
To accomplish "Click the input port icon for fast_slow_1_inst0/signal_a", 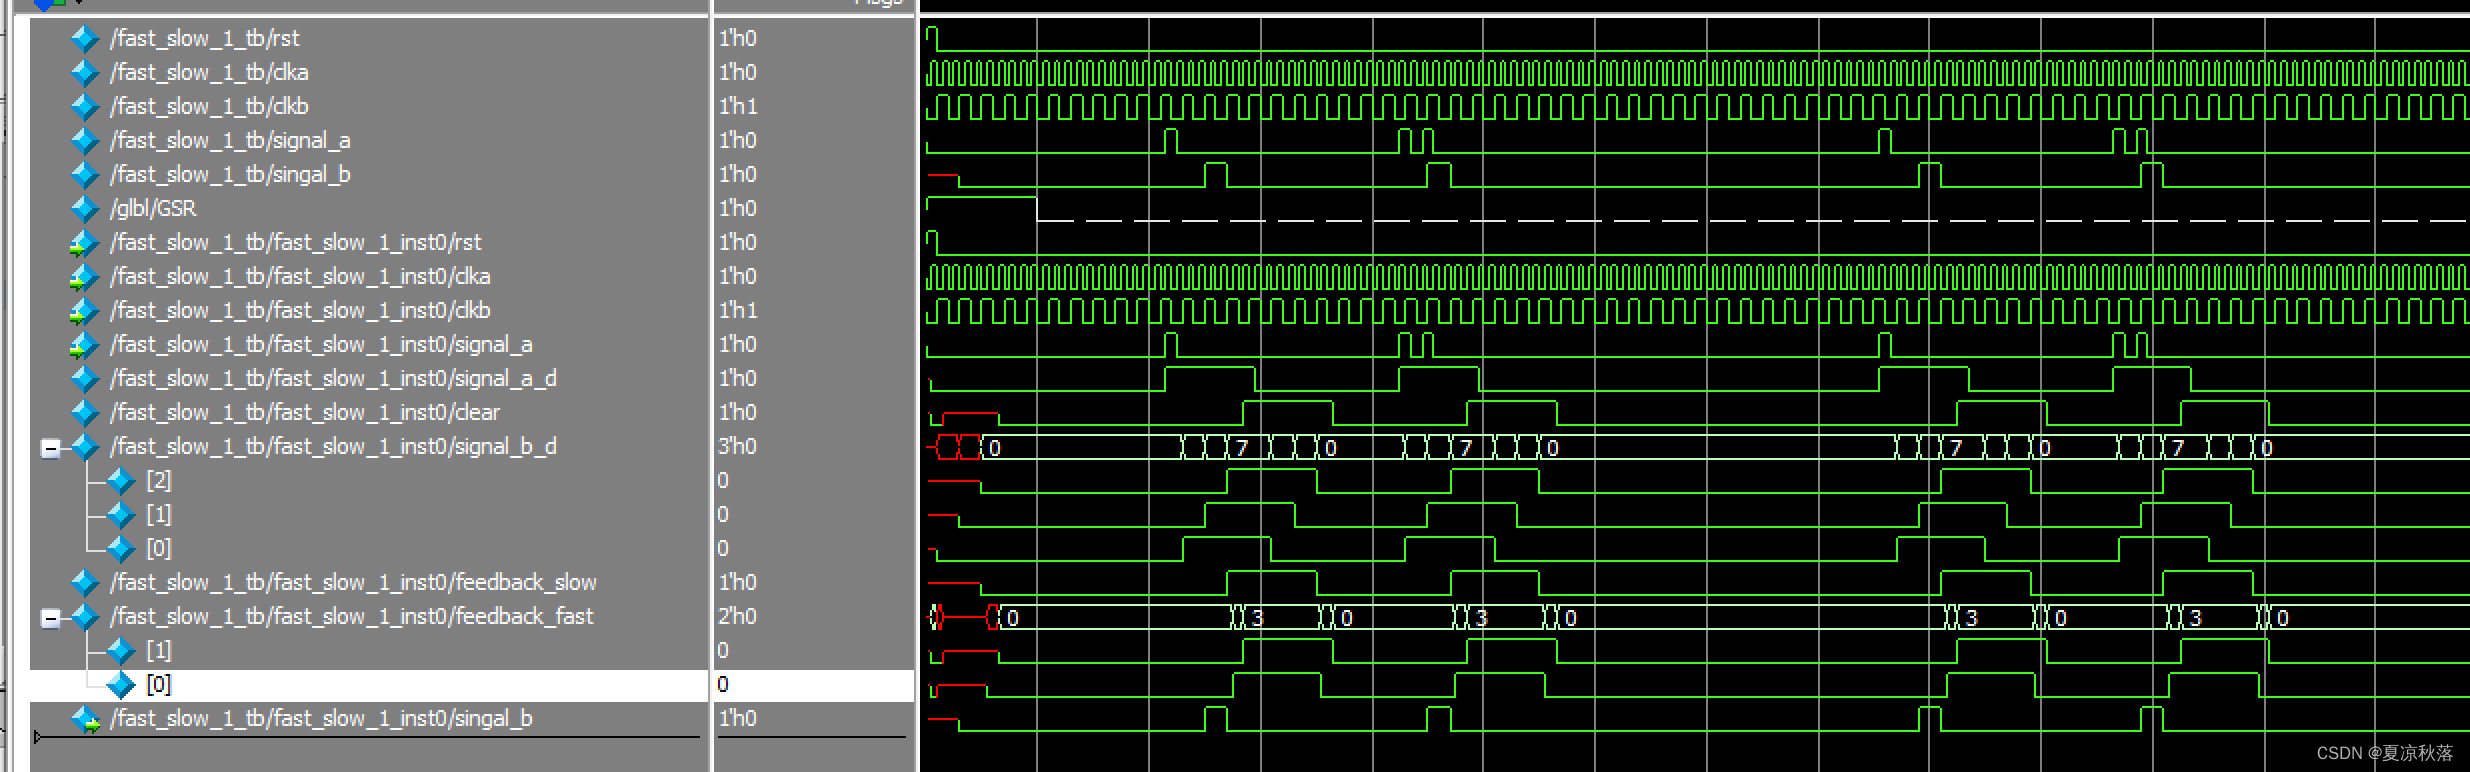I will [x=84, y=345].
